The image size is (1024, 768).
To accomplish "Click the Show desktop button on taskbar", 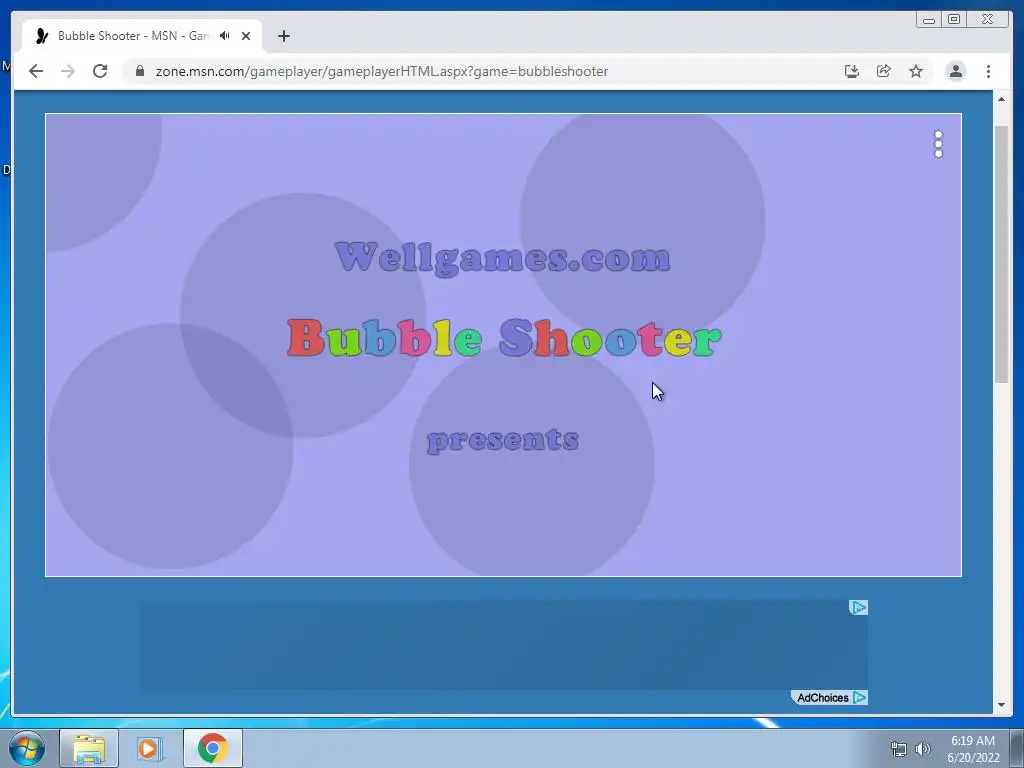I will click(x=1017, y=748).
